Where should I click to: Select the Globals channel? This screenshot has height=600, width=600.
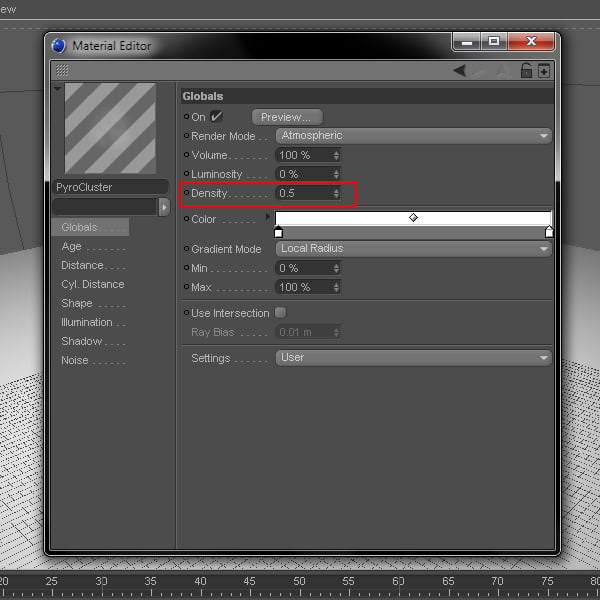[x=90, y=227]
